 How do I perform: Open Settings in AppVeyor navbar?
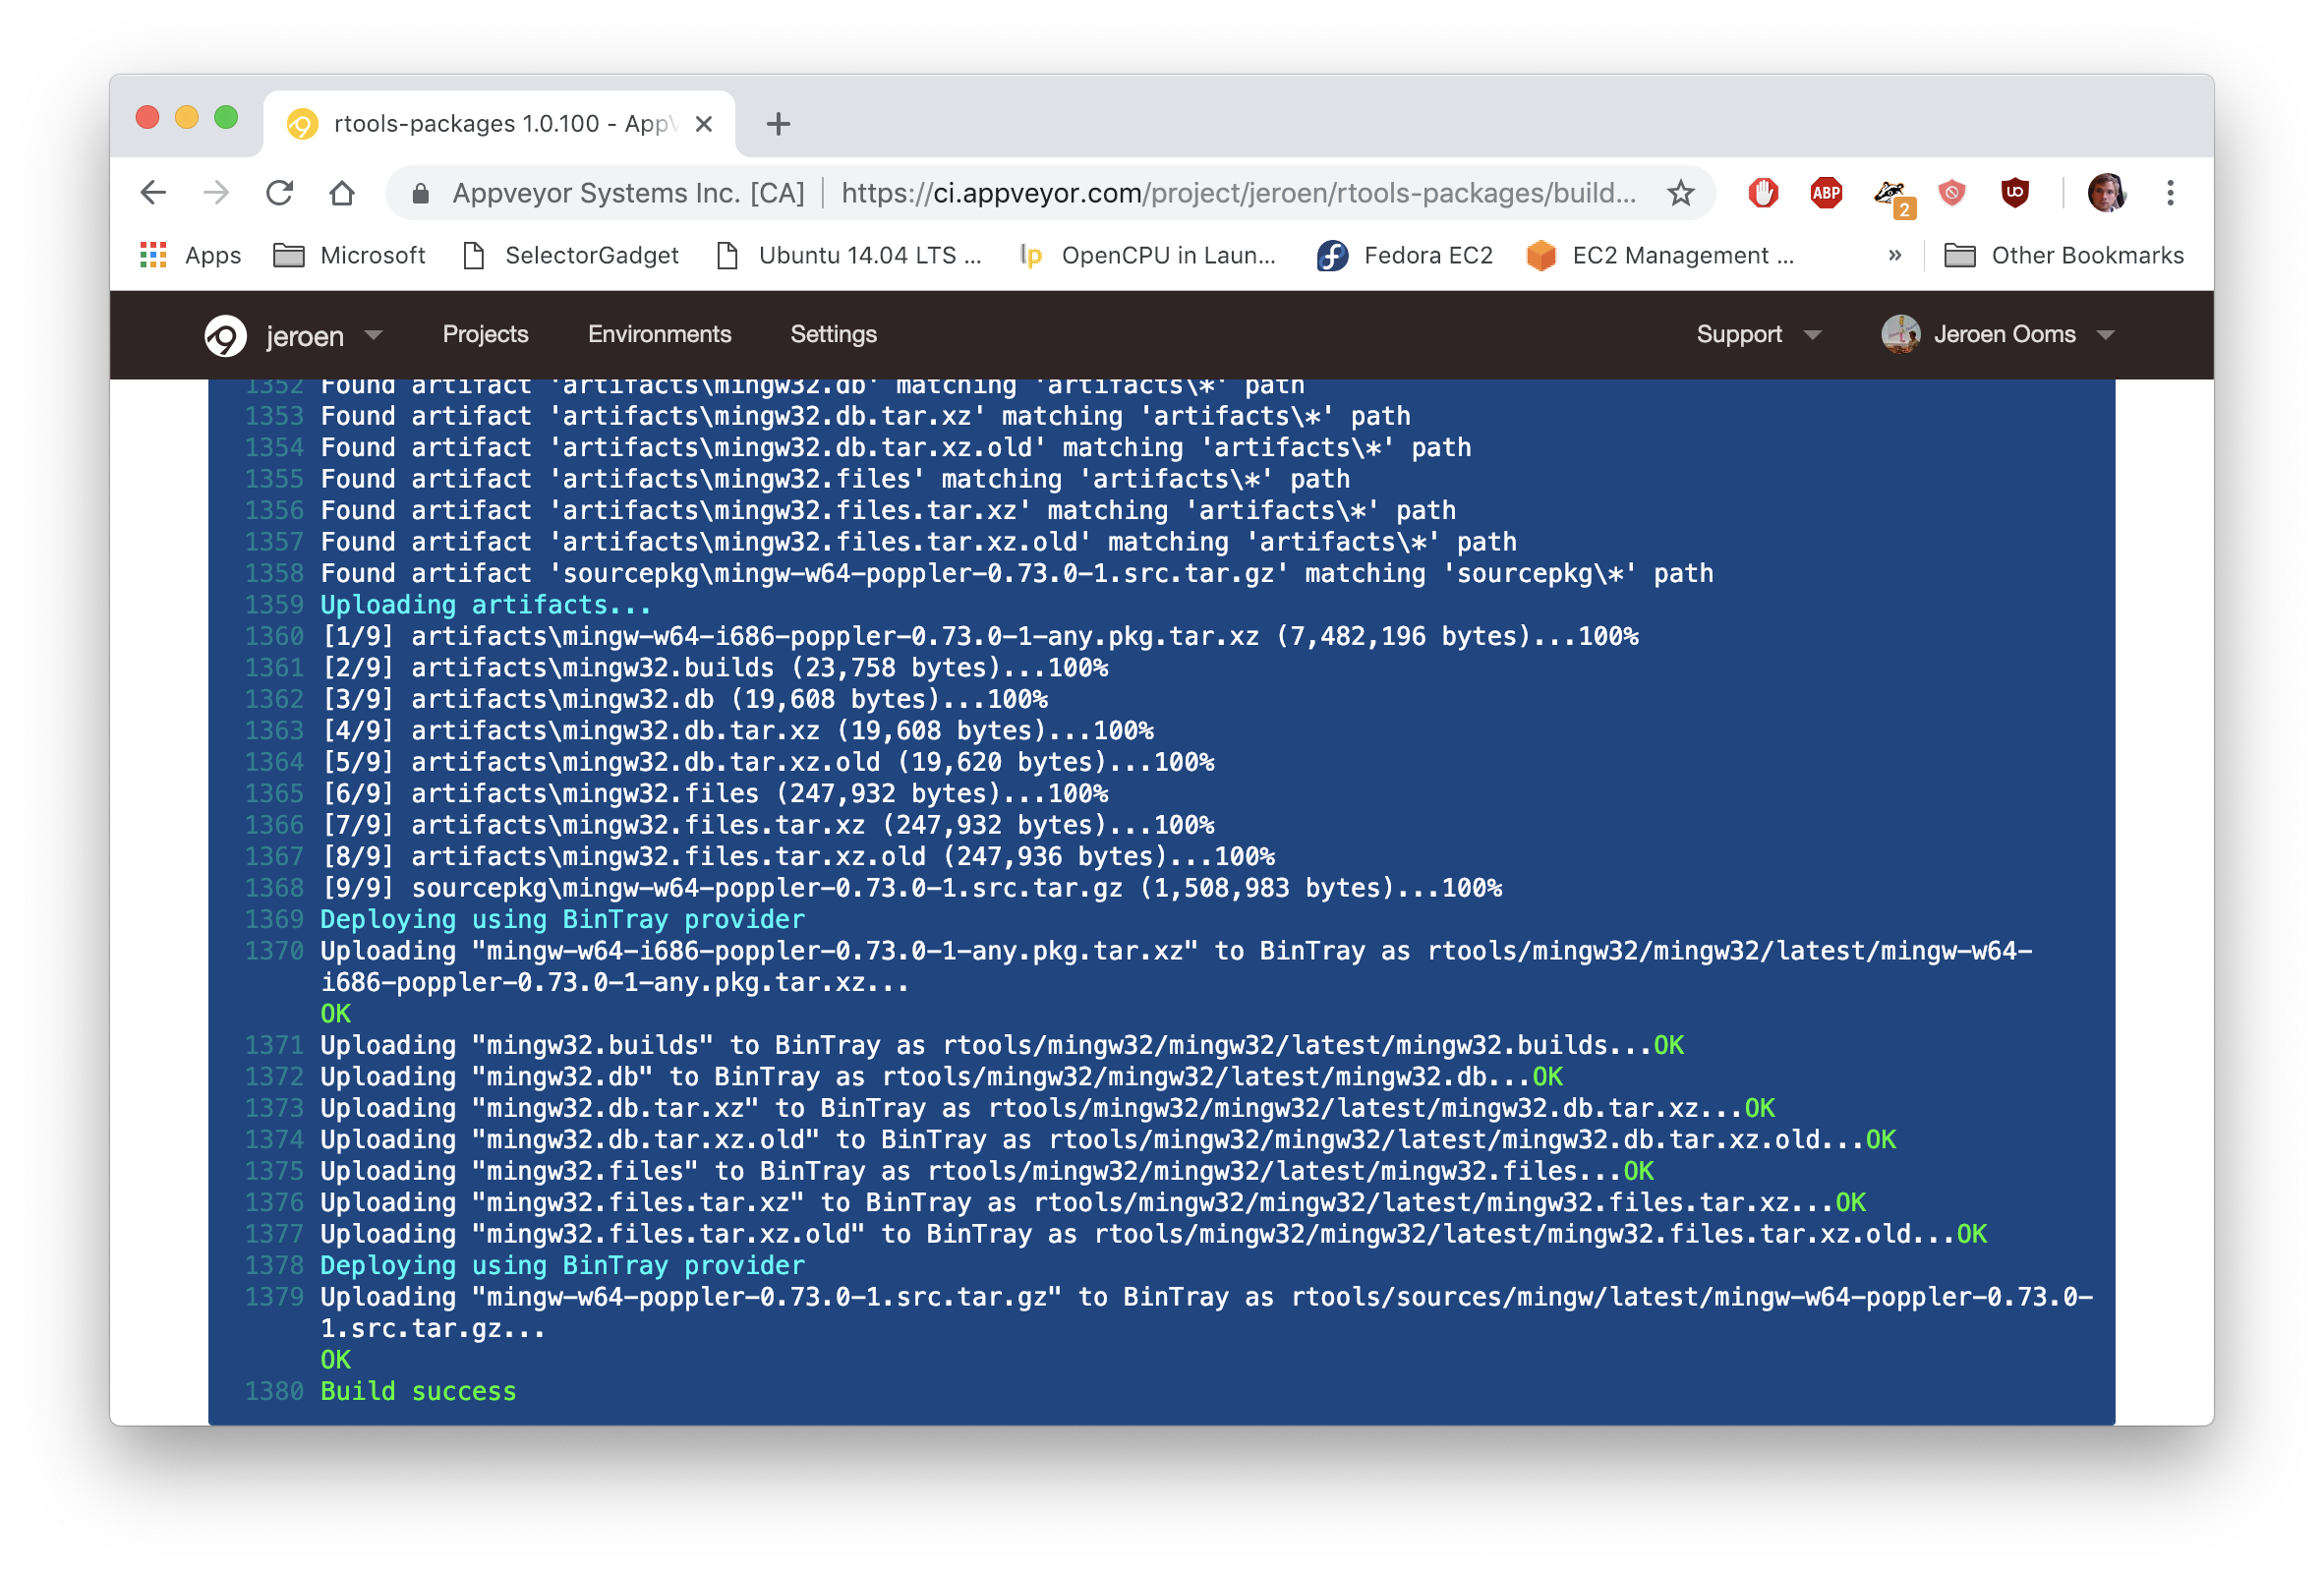(x=833, y=335)
